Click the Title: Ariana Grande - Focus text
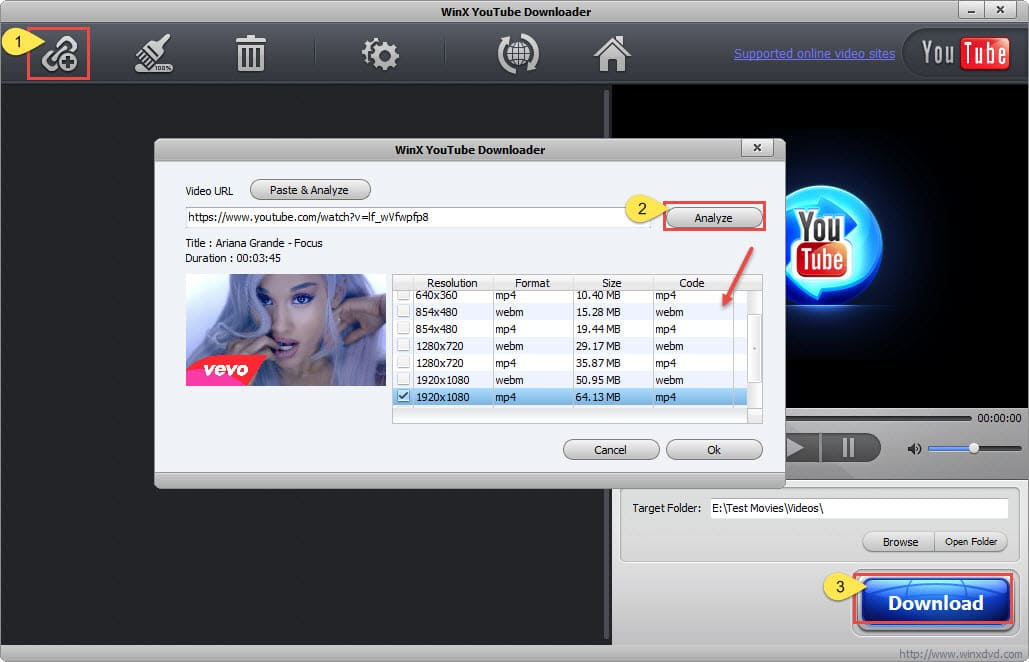1029x662 pixels. click(x=254, y=243)
